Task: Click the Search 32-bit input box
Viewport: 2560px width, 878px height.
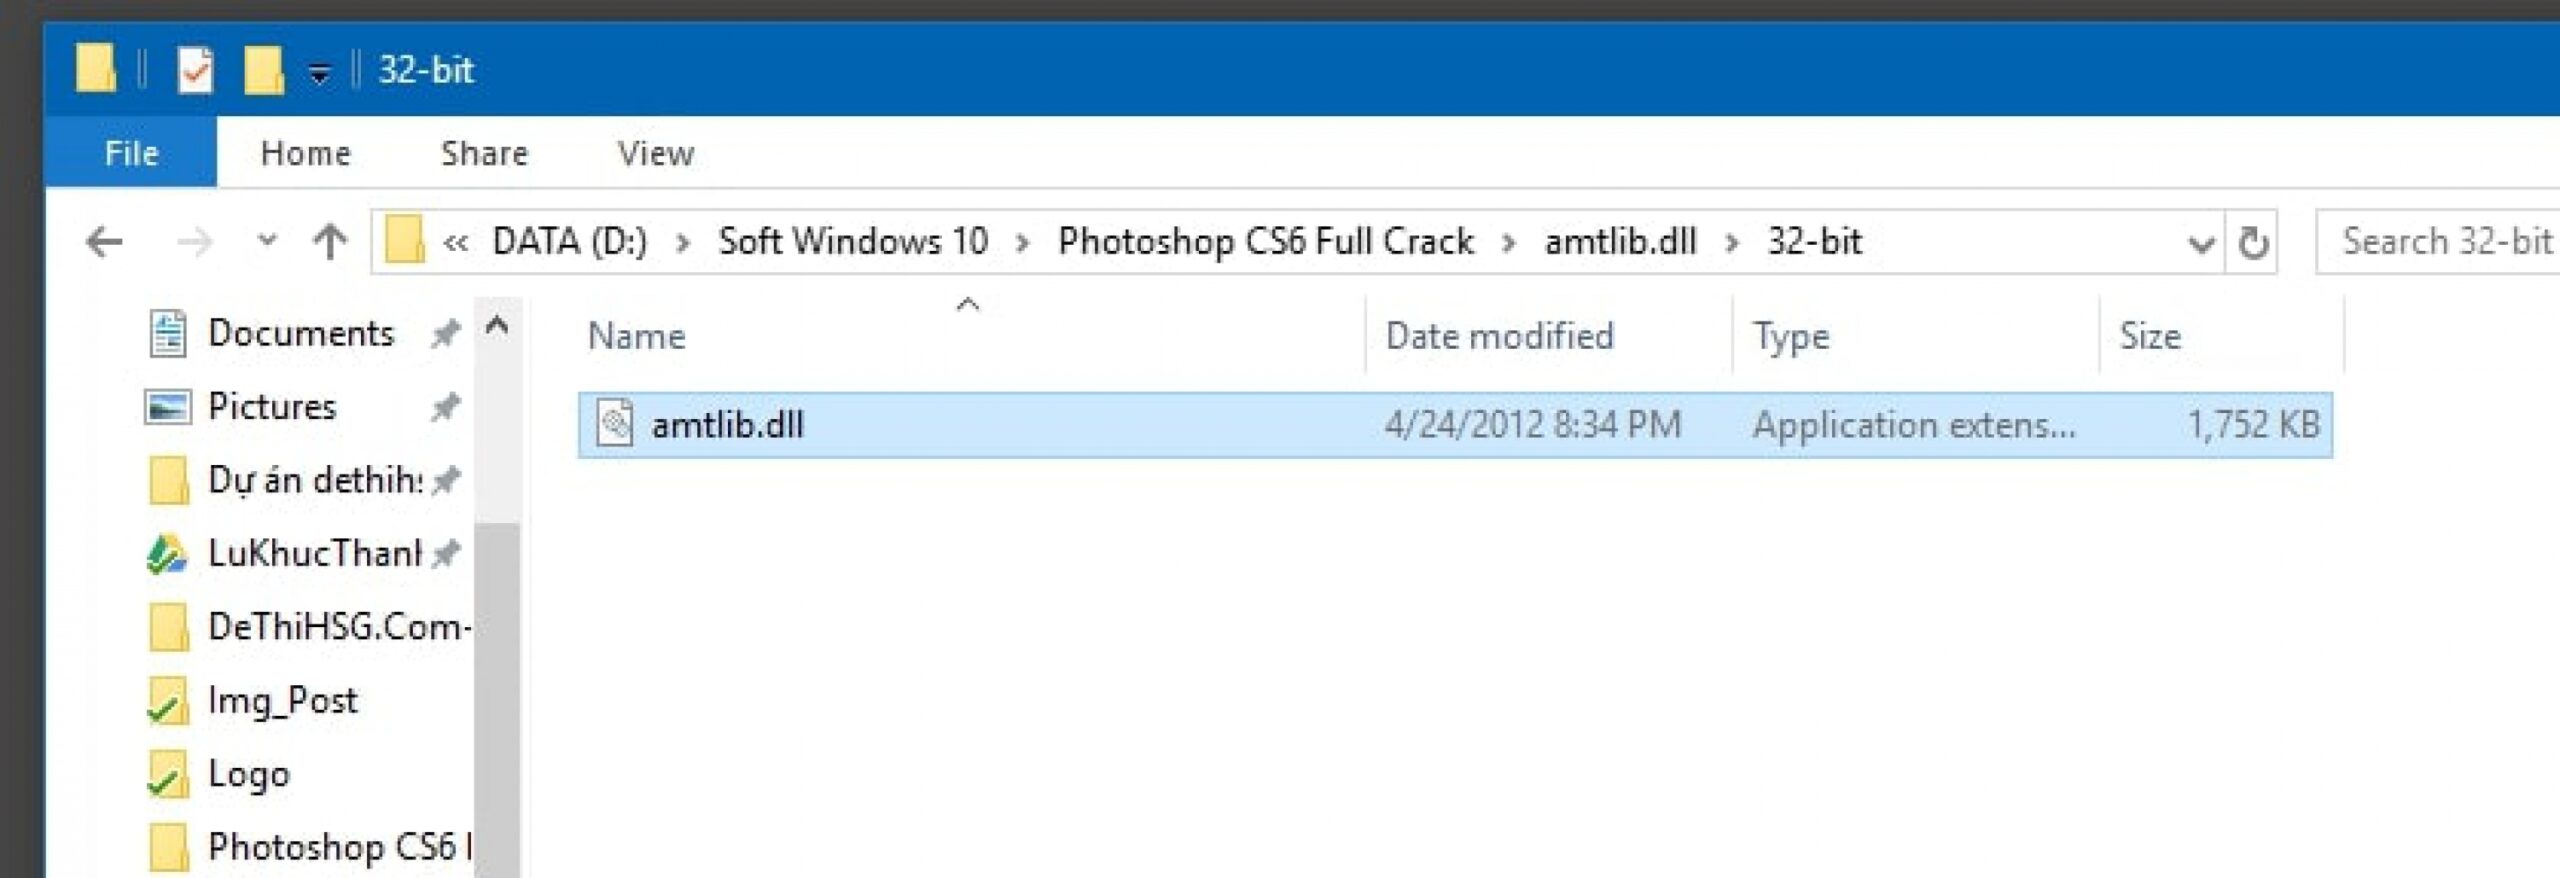Action: coord(2440,242)
